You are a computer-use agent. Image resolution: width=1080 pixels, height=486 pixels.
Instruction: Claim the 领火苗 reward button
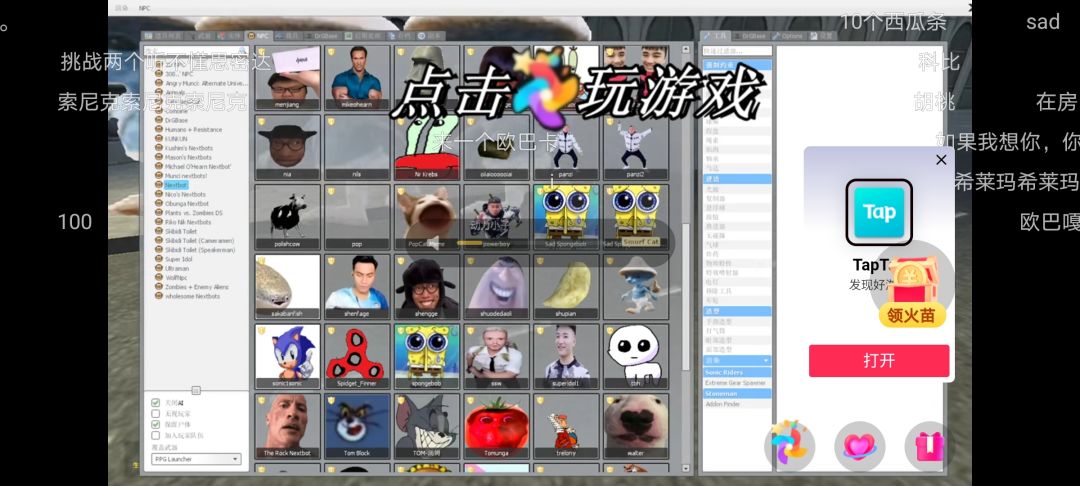911,315
